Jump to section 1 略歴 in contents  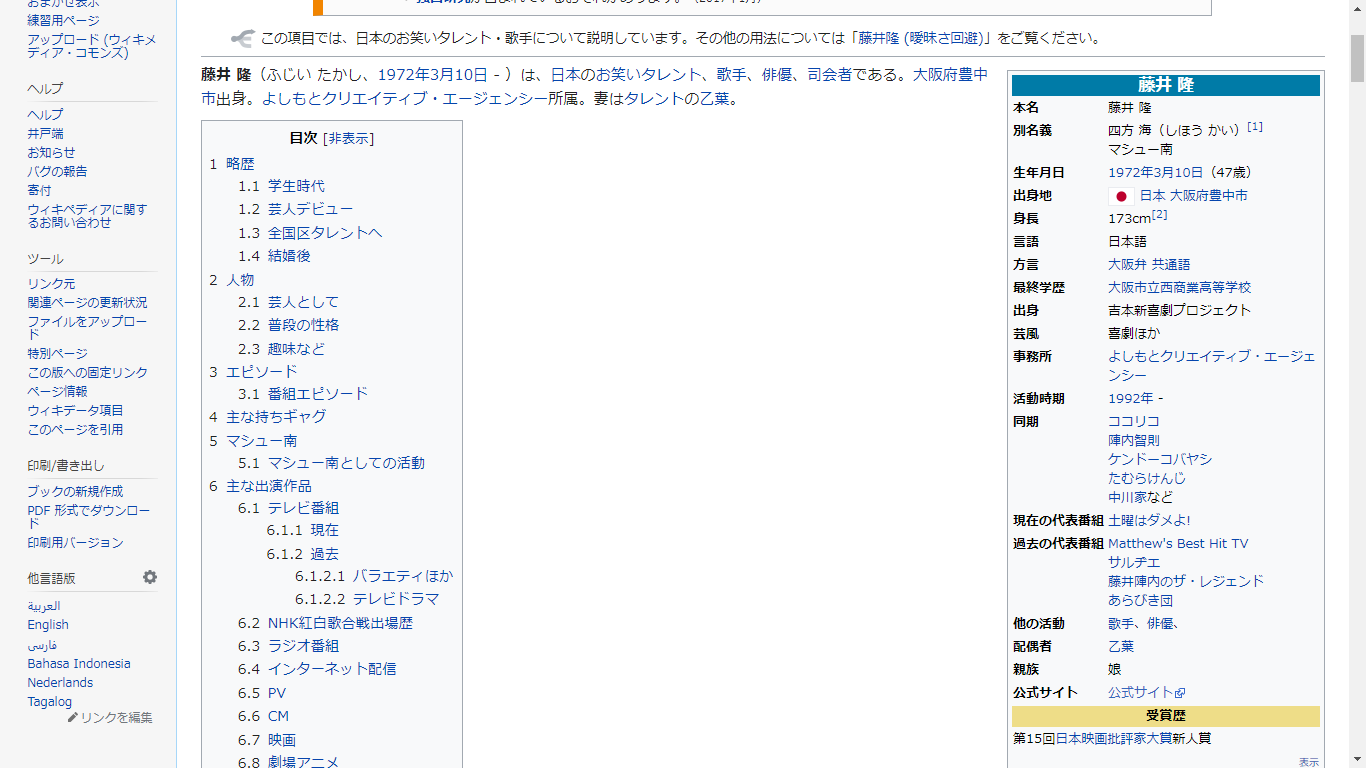(232, 163)
